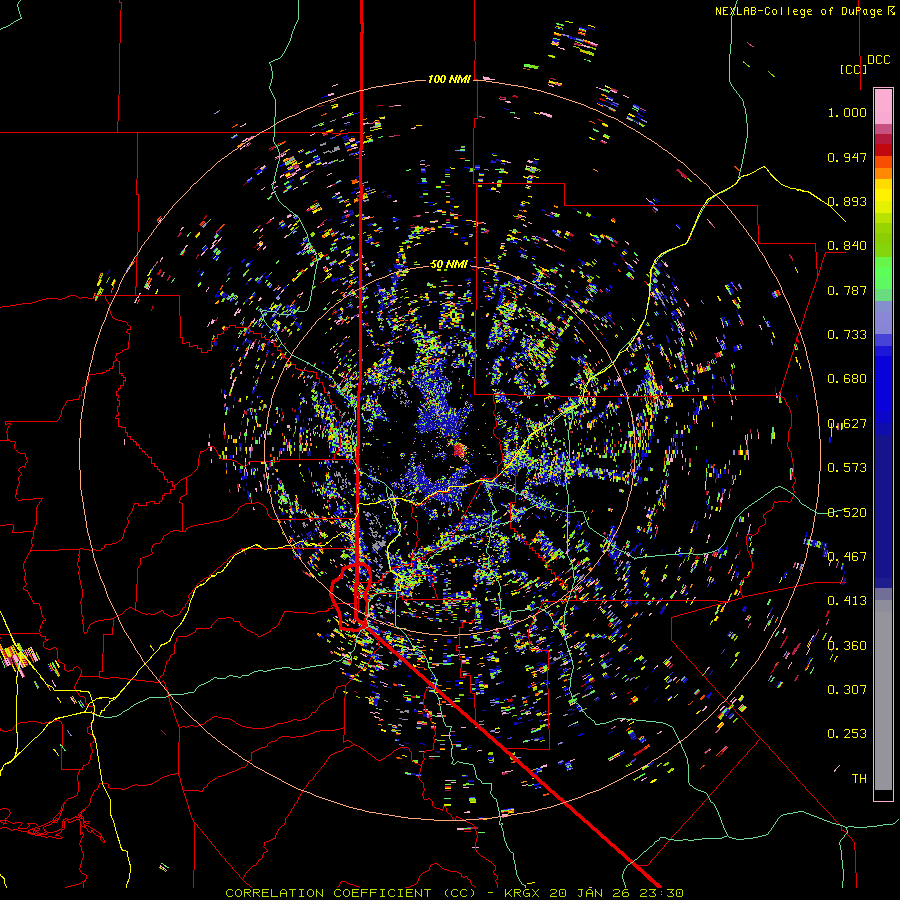Click the 0.893 legend value
The image size is (900, 900).
click(x=847, y=201)
